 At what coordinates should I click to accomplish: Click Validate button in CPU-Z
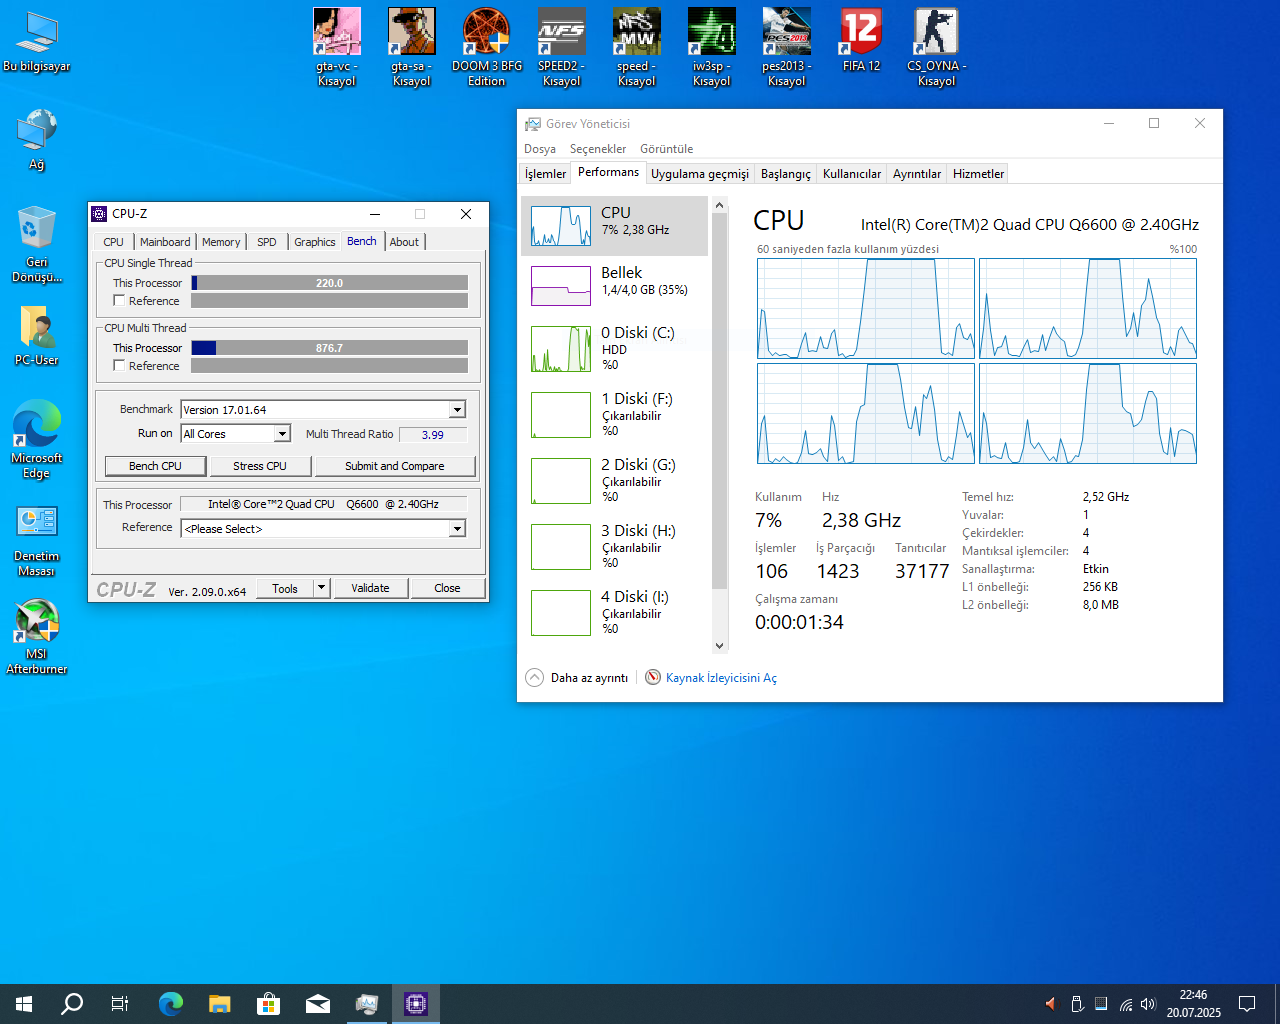click(370, 588)
